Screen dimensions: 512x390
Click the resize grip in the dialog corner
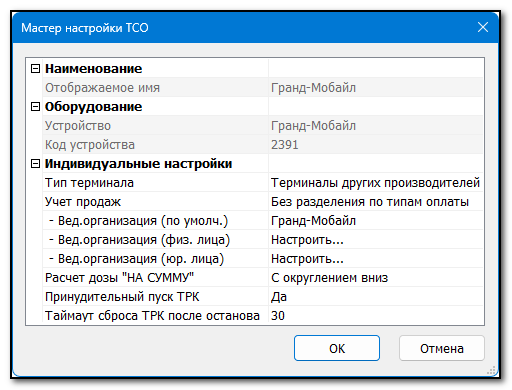pos(491,370)
